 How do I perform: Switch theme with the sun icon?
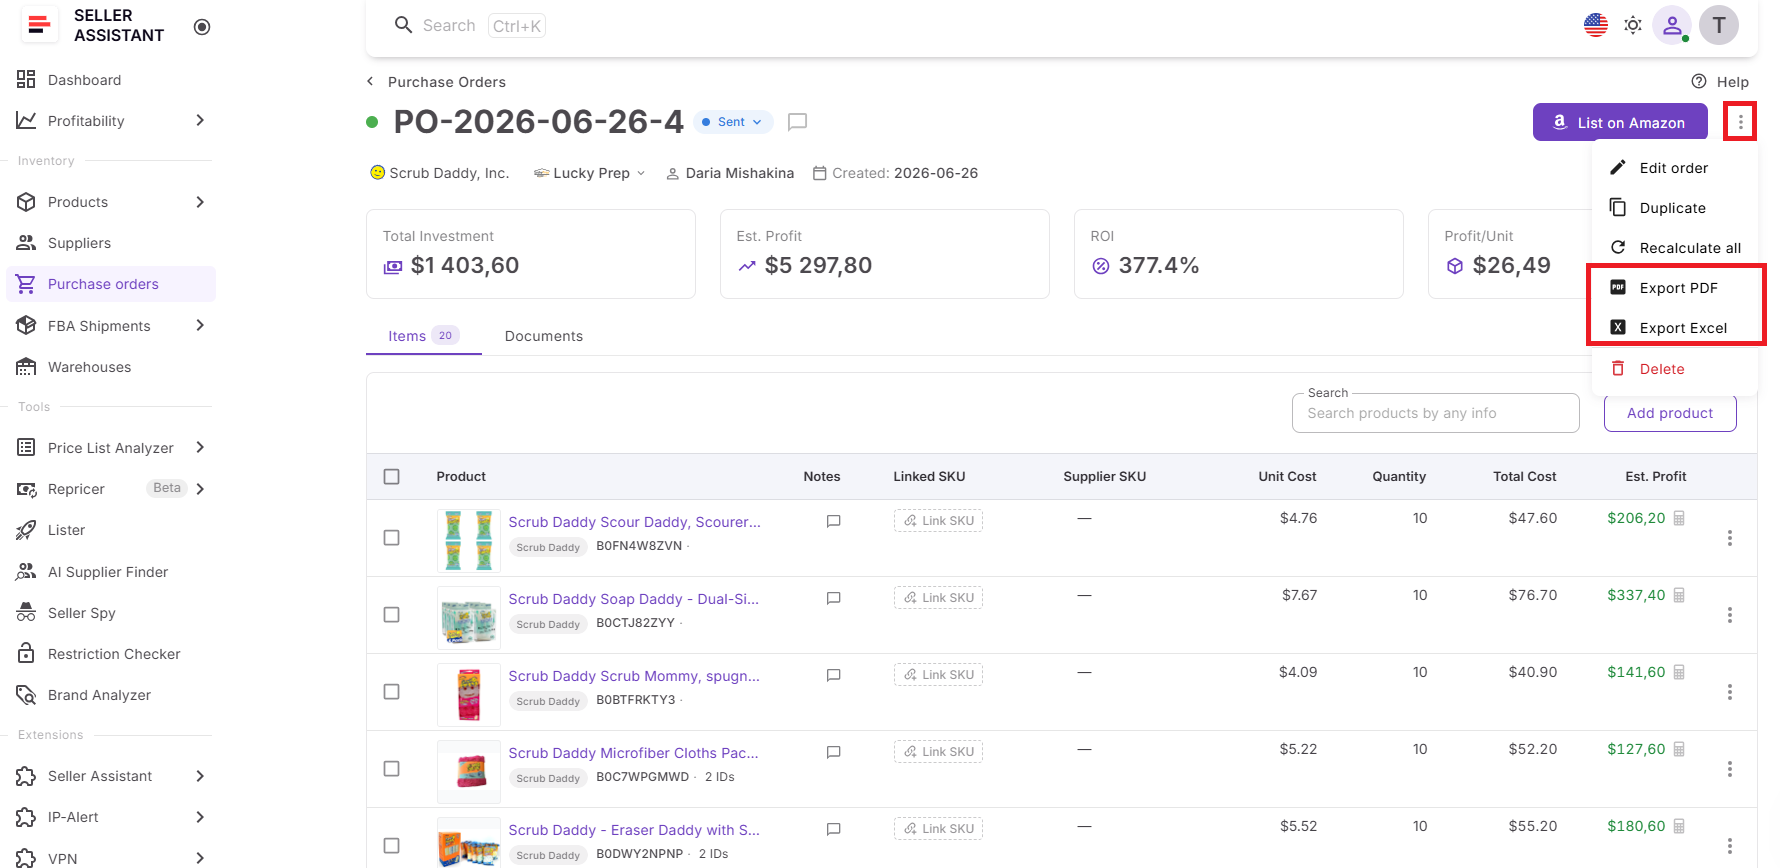tap(1633, 25)
